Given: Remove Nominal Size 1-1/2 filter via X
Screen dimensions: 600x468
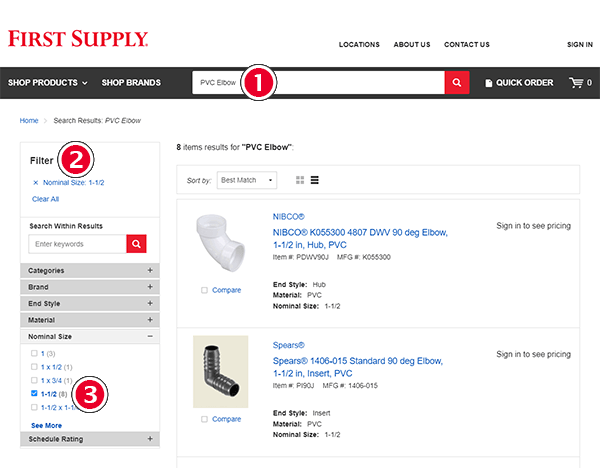Looking at the screenshot, I should point(36,183).
